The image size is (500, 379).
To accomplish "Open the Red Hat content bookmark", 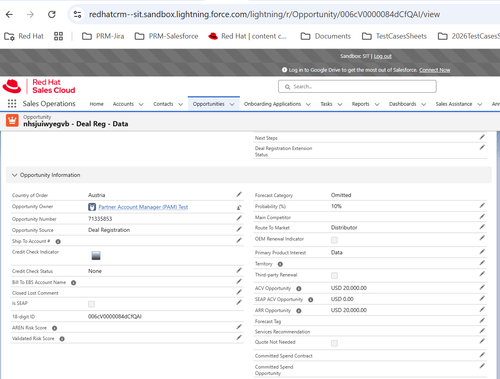I will coord(247,36).
